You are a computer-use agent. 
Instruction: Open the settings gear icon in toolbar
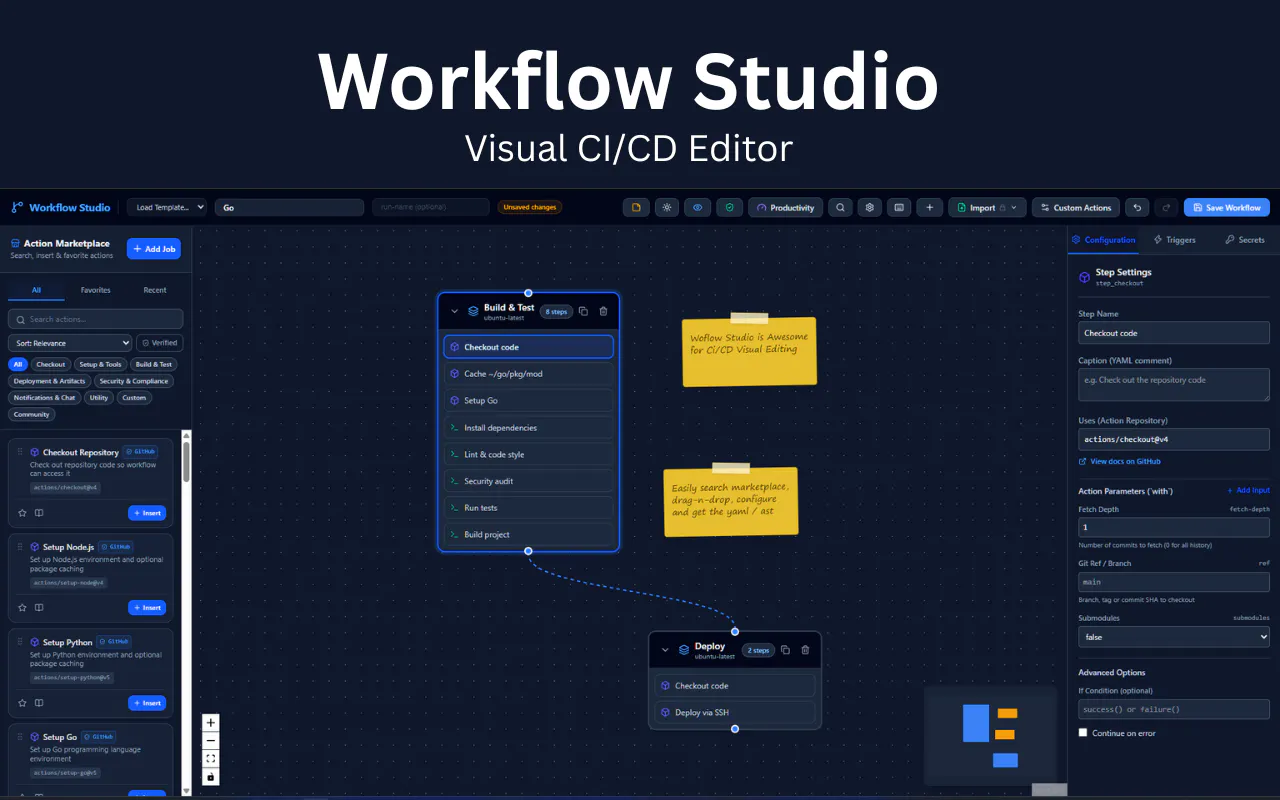(x=870, y=207)
